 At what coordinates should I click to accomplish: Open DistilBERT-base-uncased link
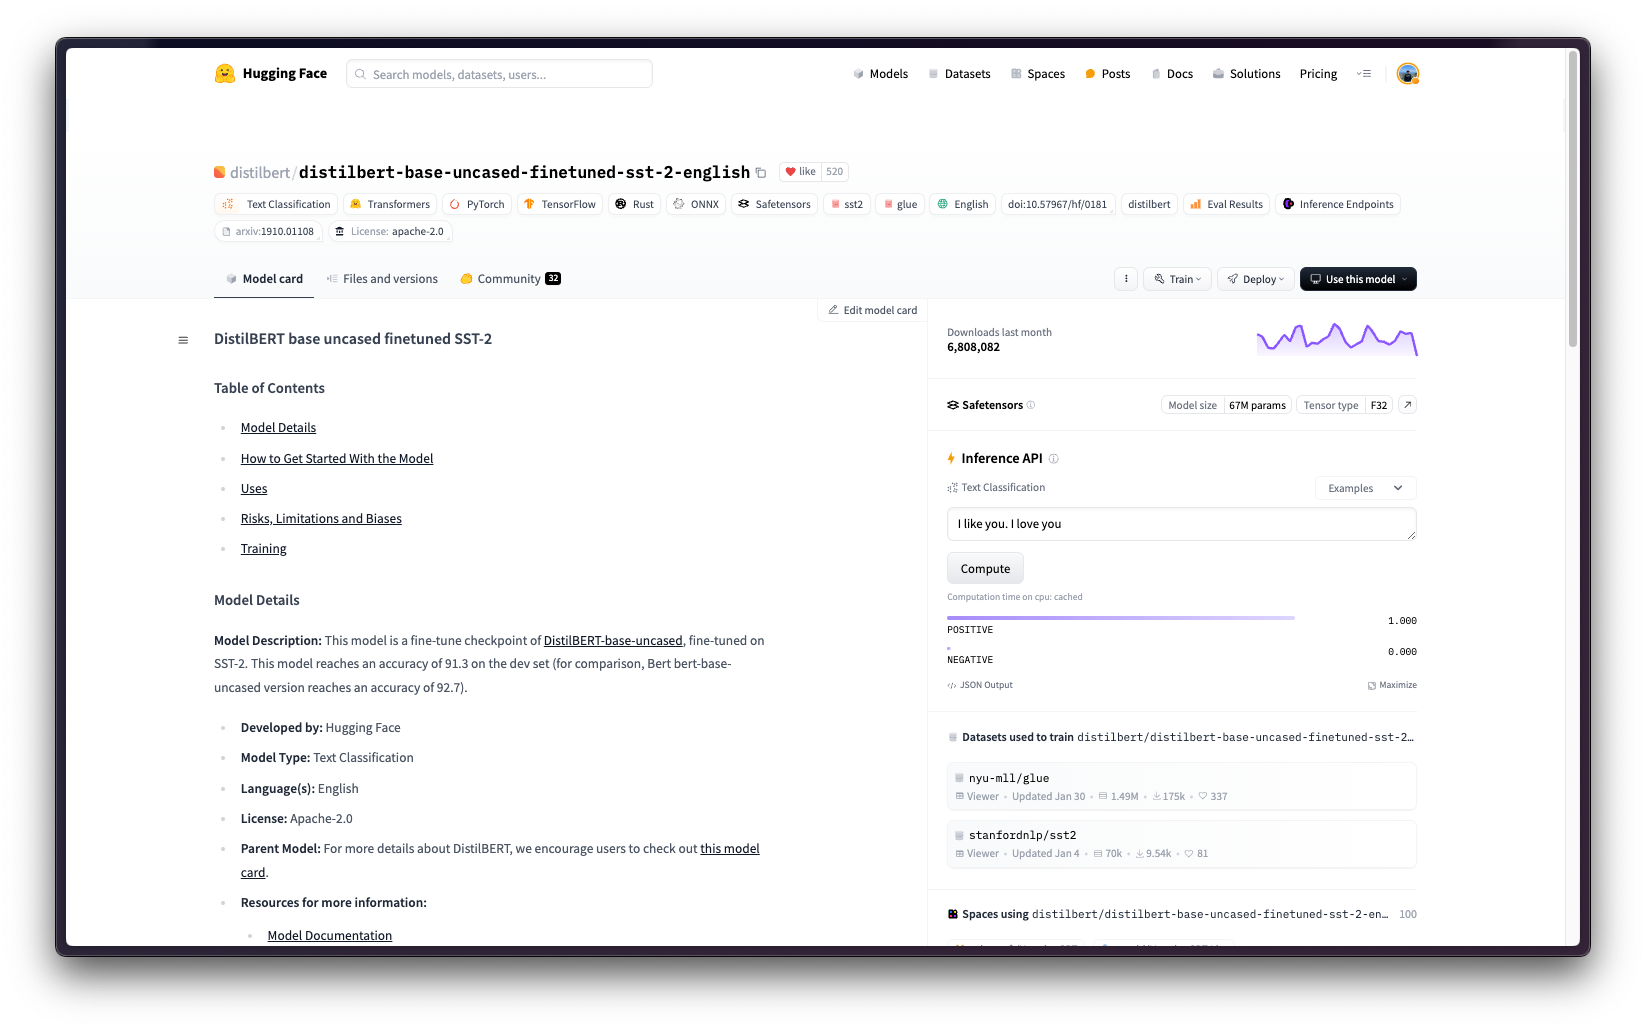click(613, 641)
